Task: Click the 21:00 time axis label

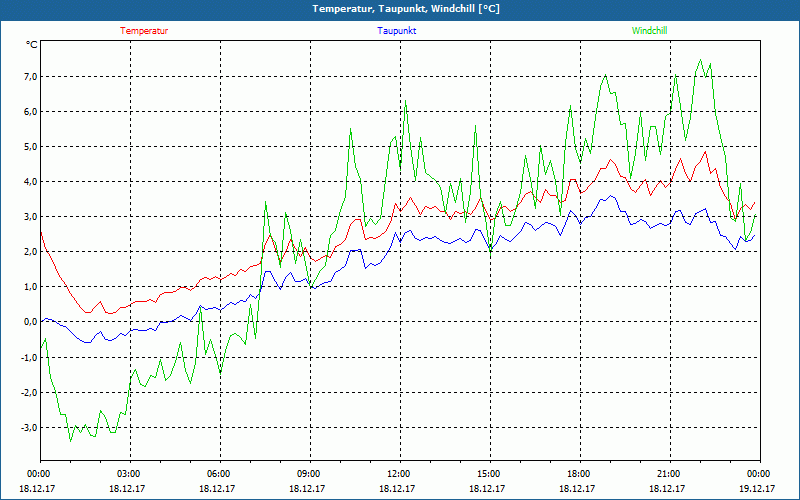Action: pyautogui.click(x=670, y=474)
